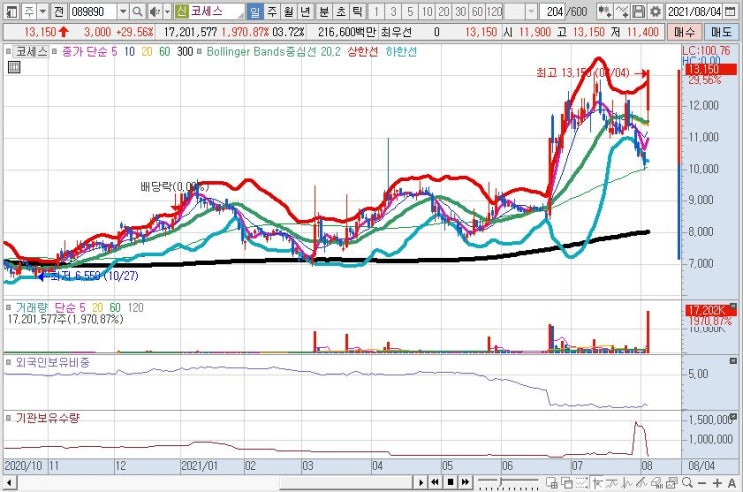This screenshot has width=743, height=492.
Task: Open the stock code 089890 dropdown arrow
Action: [123, 11]
